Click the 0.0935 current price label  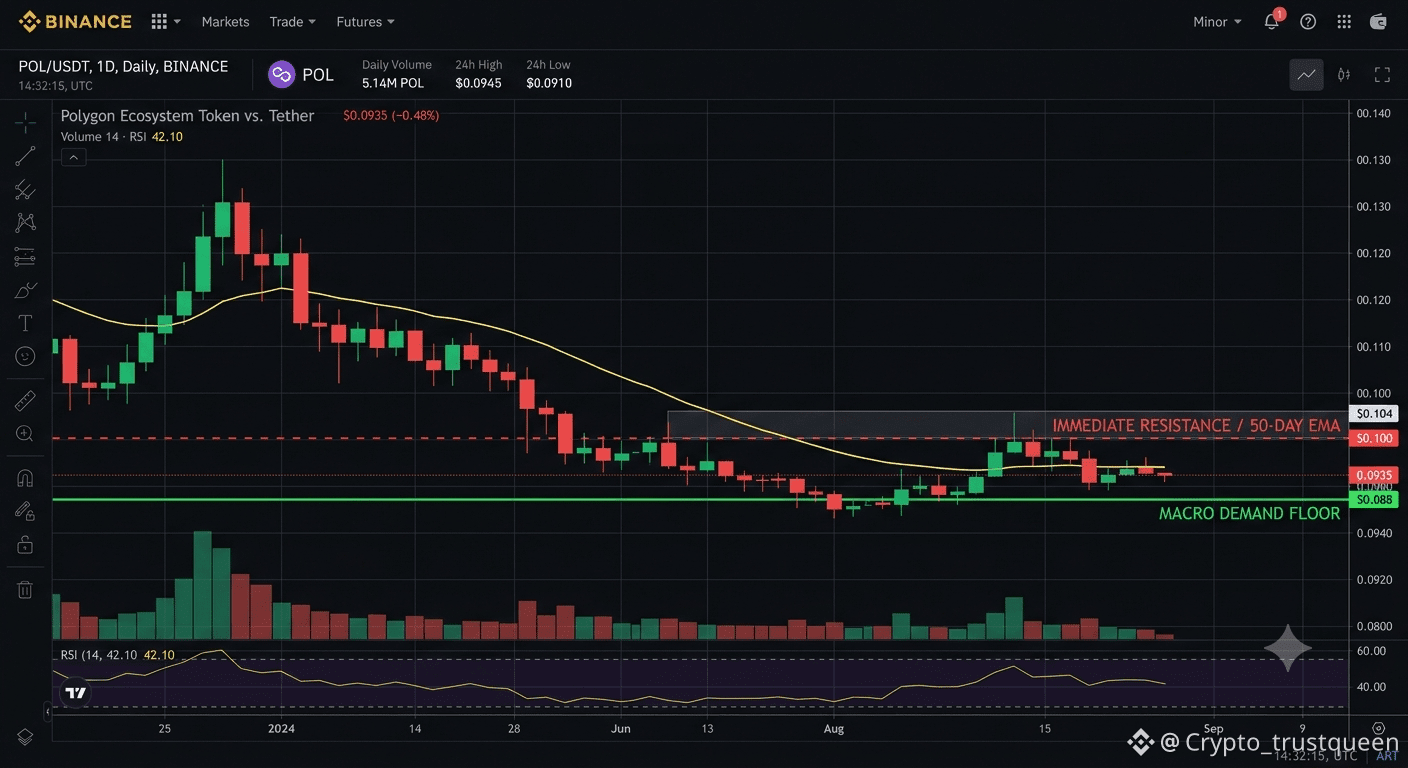1372,475
